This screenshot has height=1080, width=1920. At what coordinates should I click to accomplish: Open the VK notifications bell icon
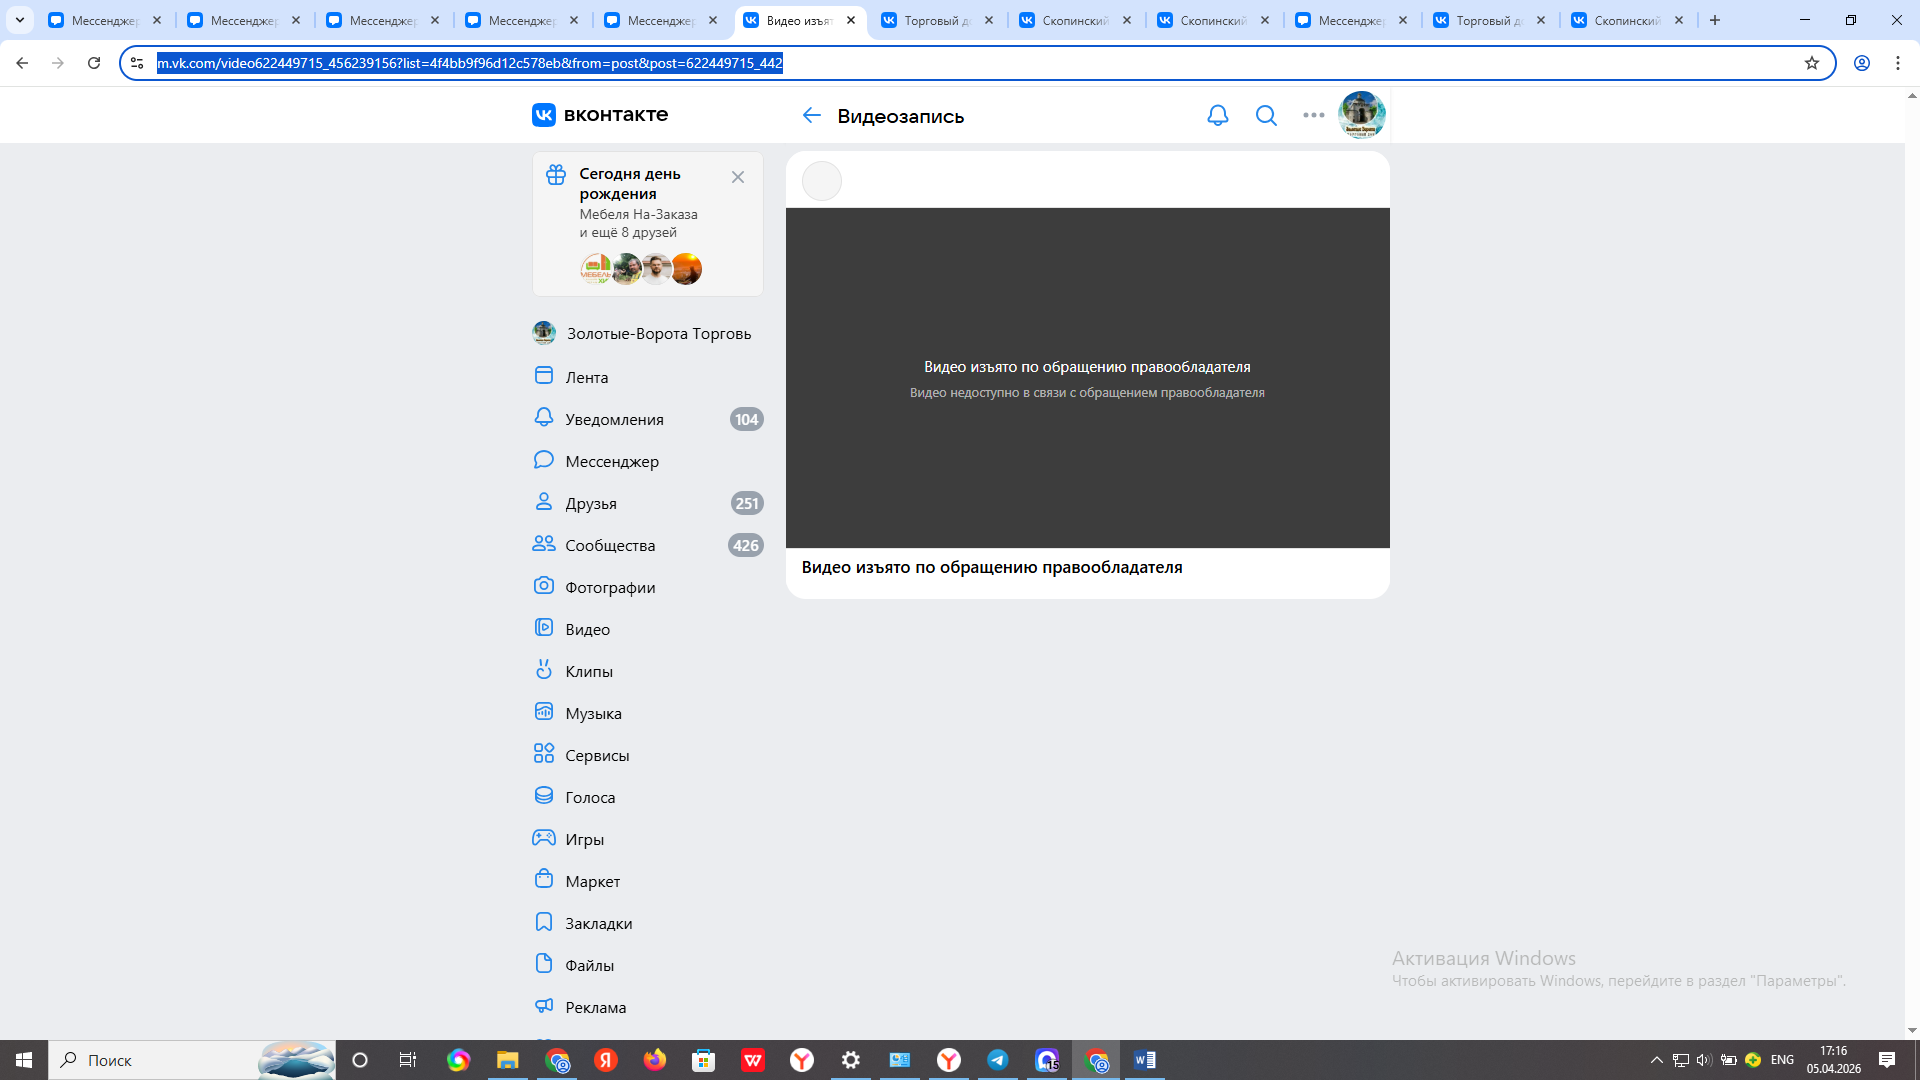tap(1217, 116)
